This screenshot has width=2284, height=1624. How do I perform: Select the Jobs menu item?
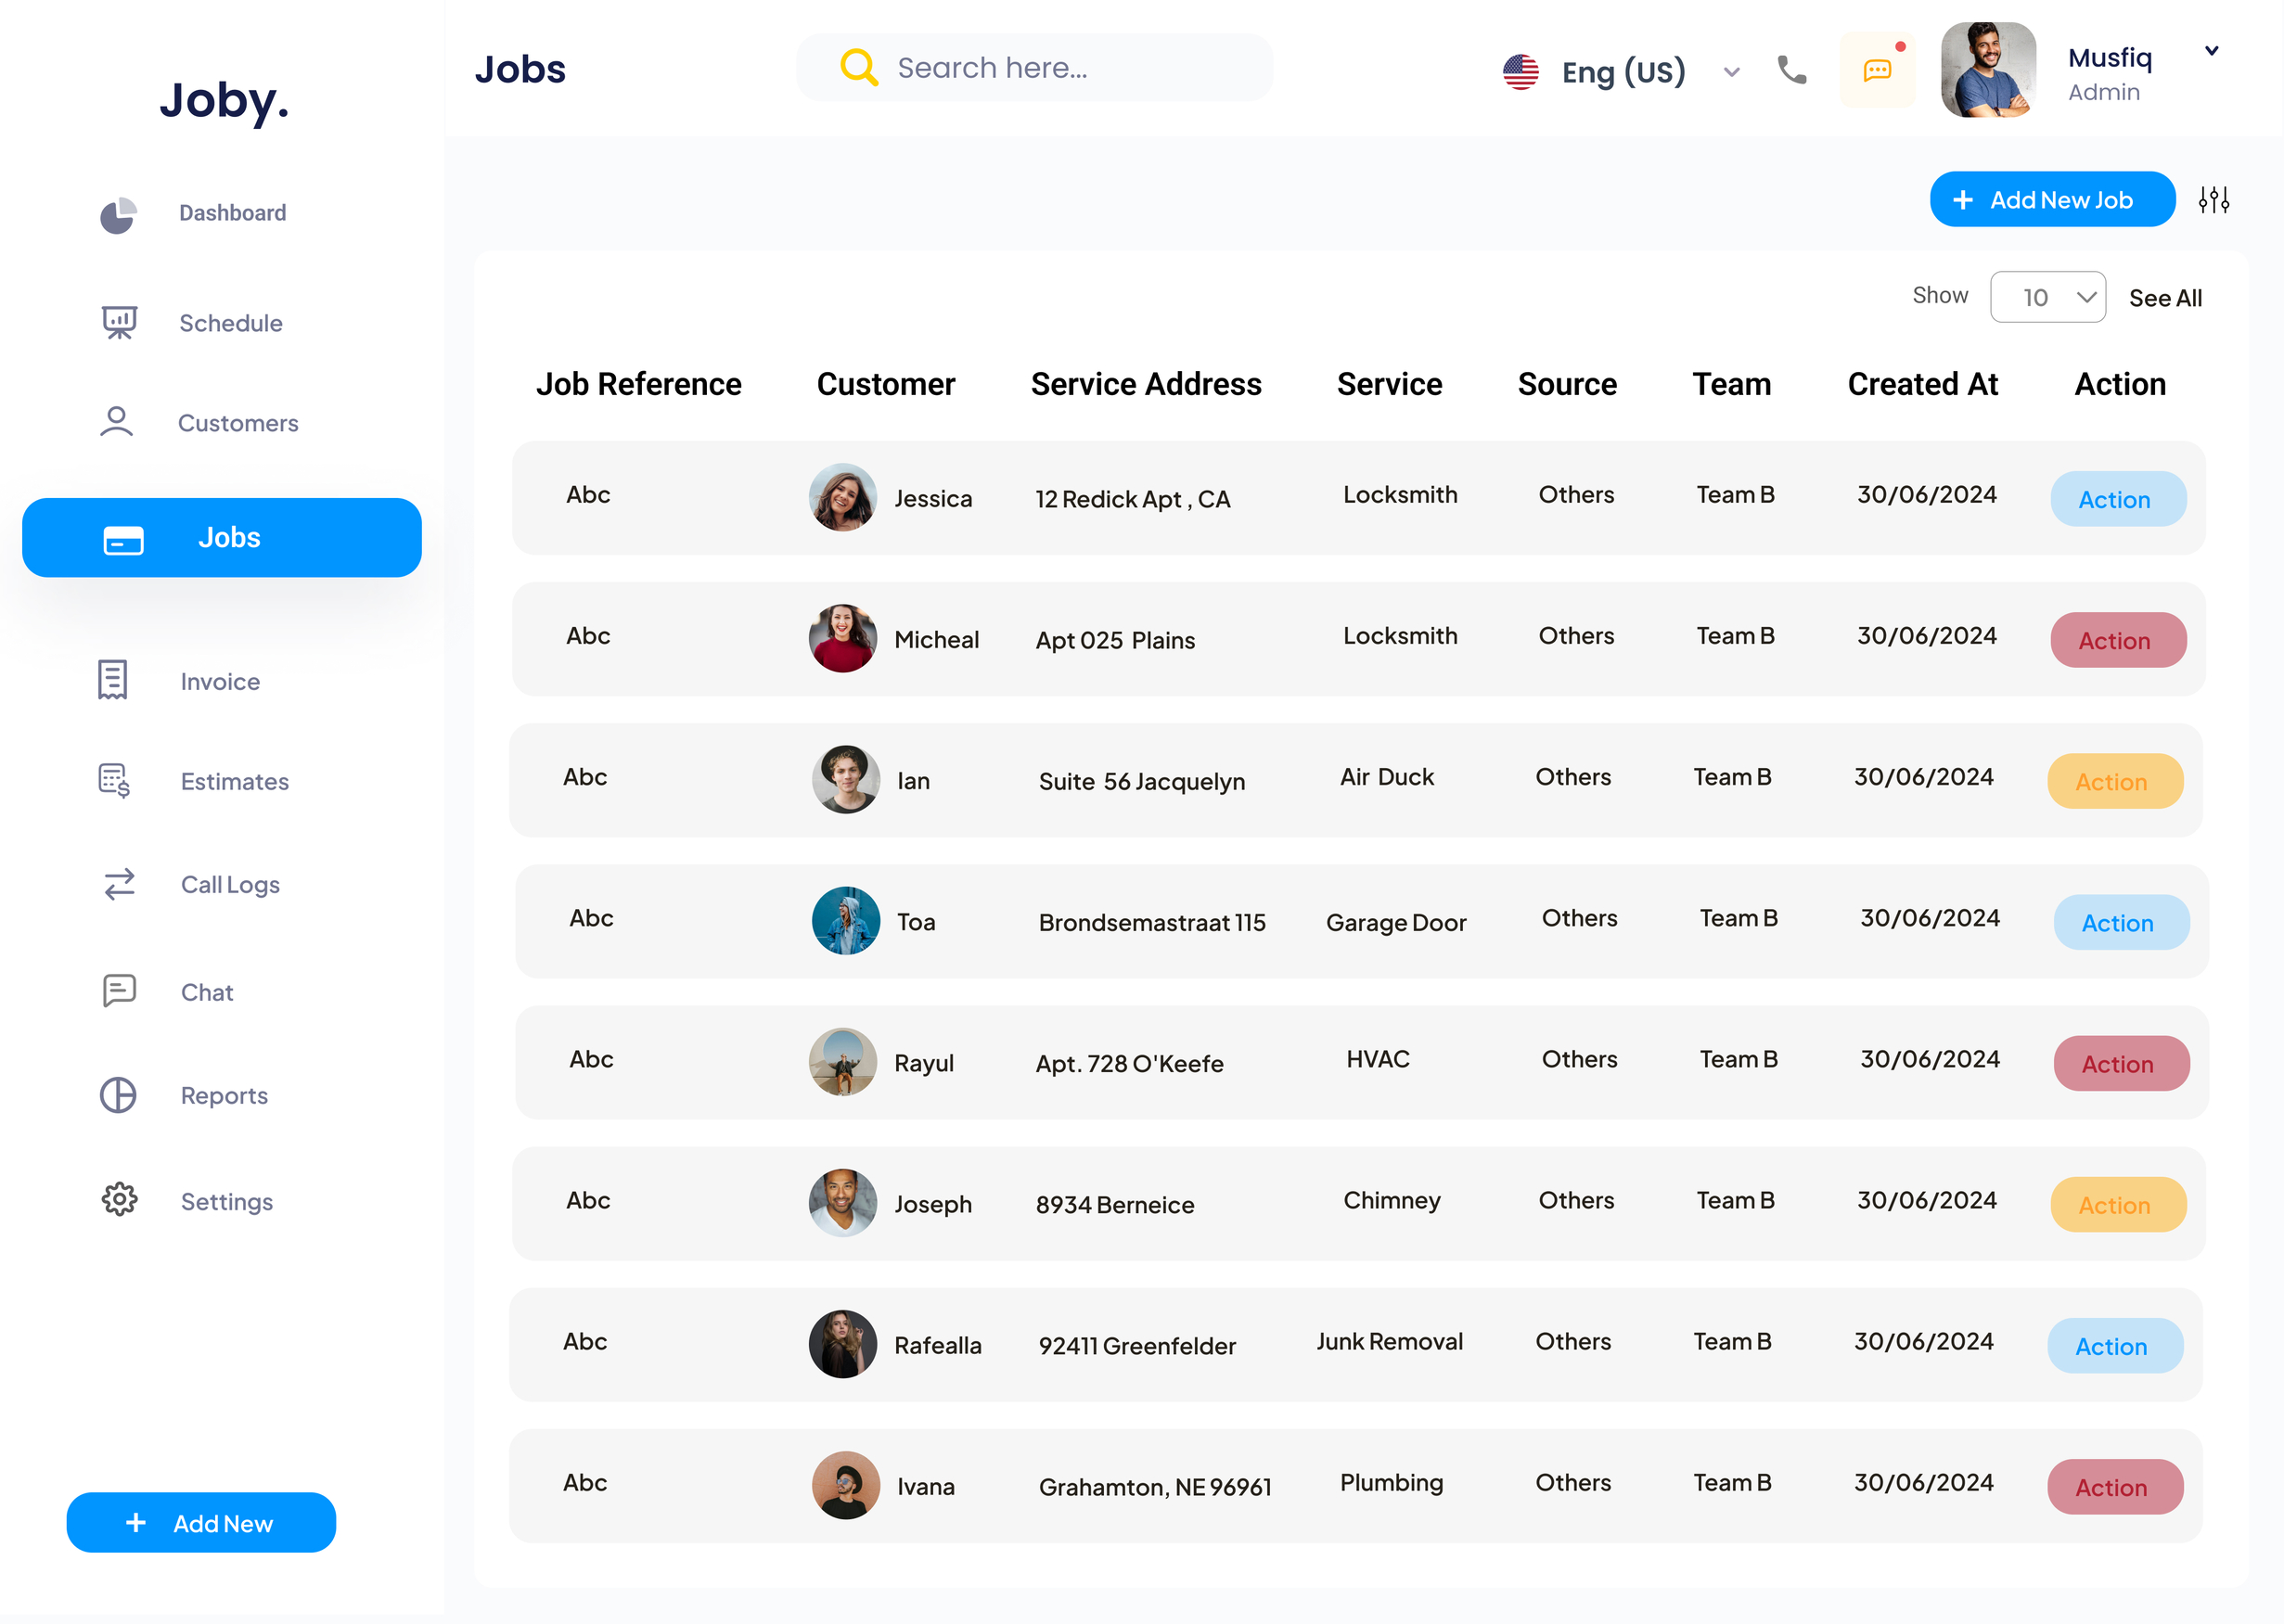222,538
